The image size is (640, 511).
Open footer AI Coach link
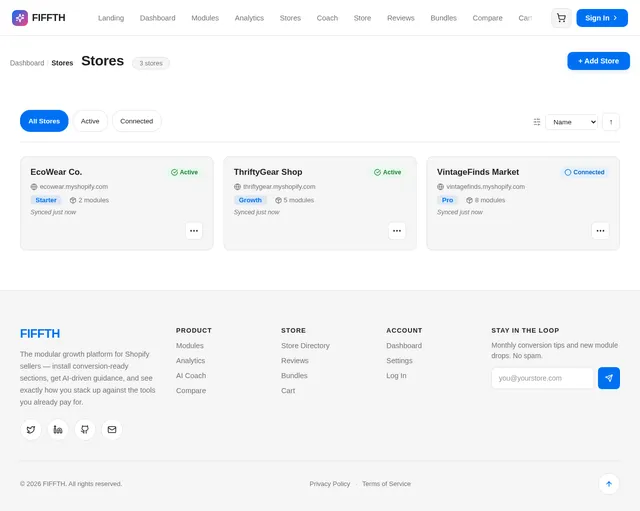(x=191, y=375)
